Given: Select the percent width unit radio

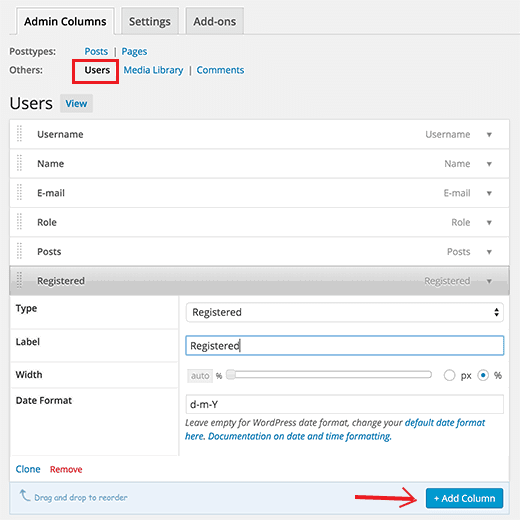Looking at the screenshot, I should point(483,375).
